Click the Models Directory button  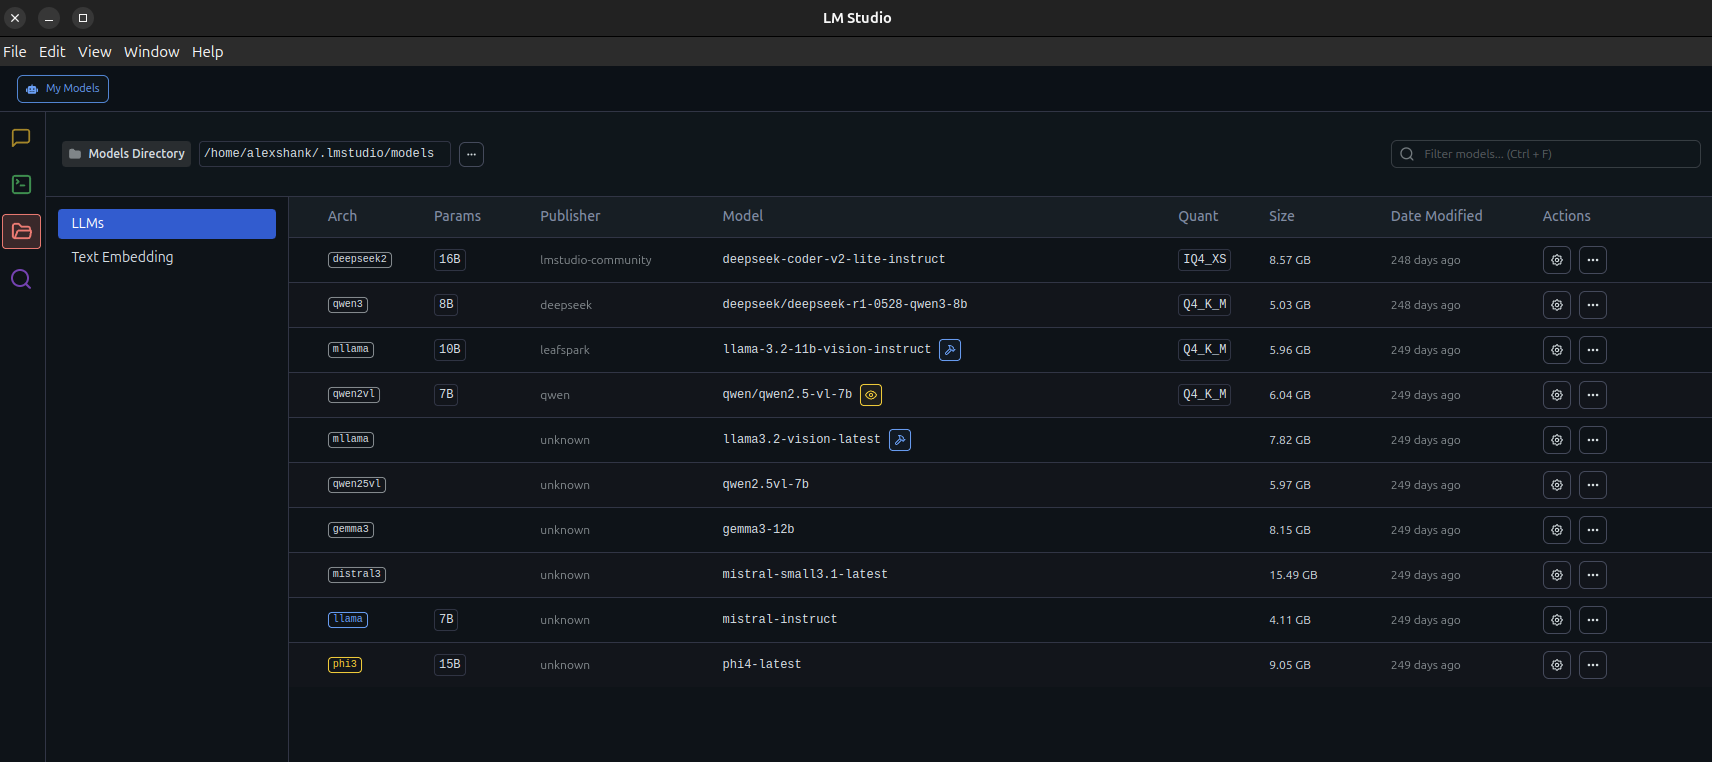(127, 154)
